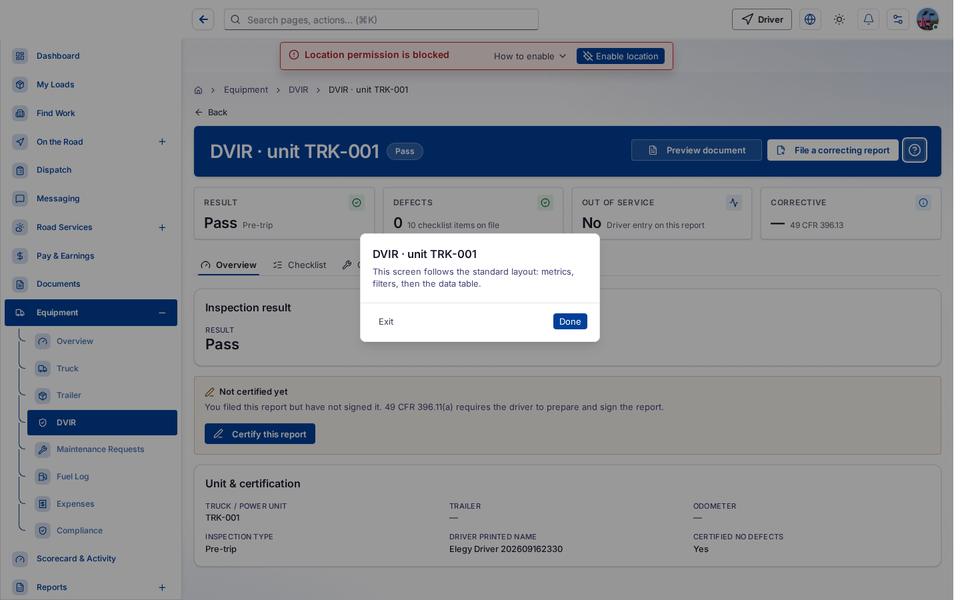Screen dimensions: 960x600
Task: Click Preview document
Action: pyautogui.click(x=697, y=150)
